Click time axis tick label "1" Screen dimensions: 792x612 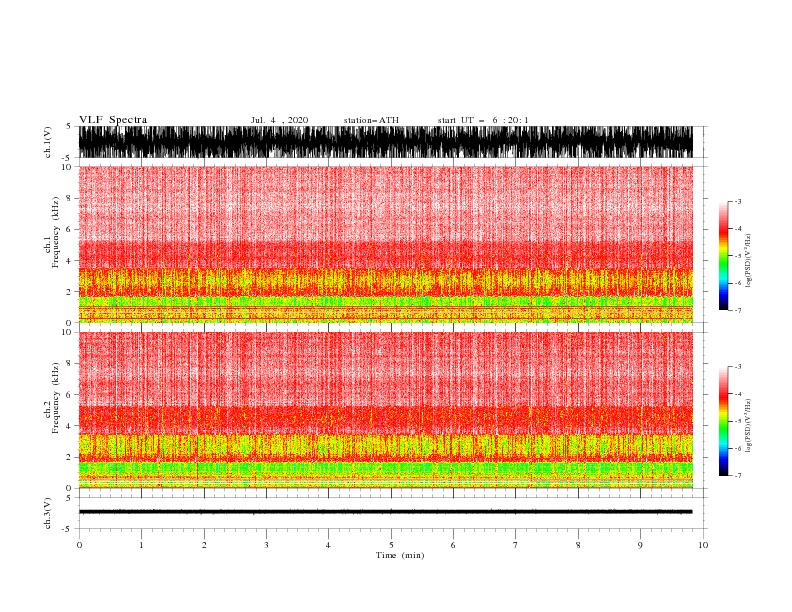click(141, 545)
